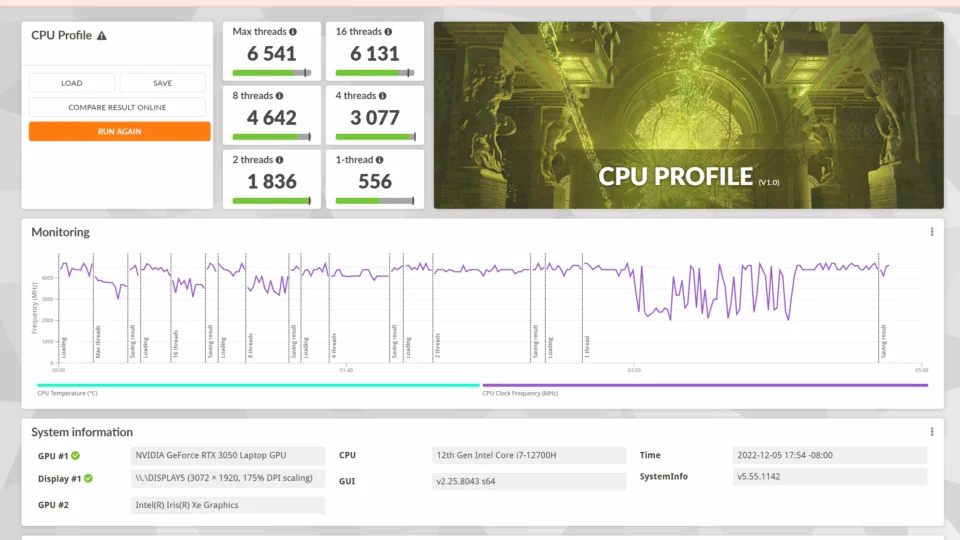Open the 1-thread info icon

[380, 160]
